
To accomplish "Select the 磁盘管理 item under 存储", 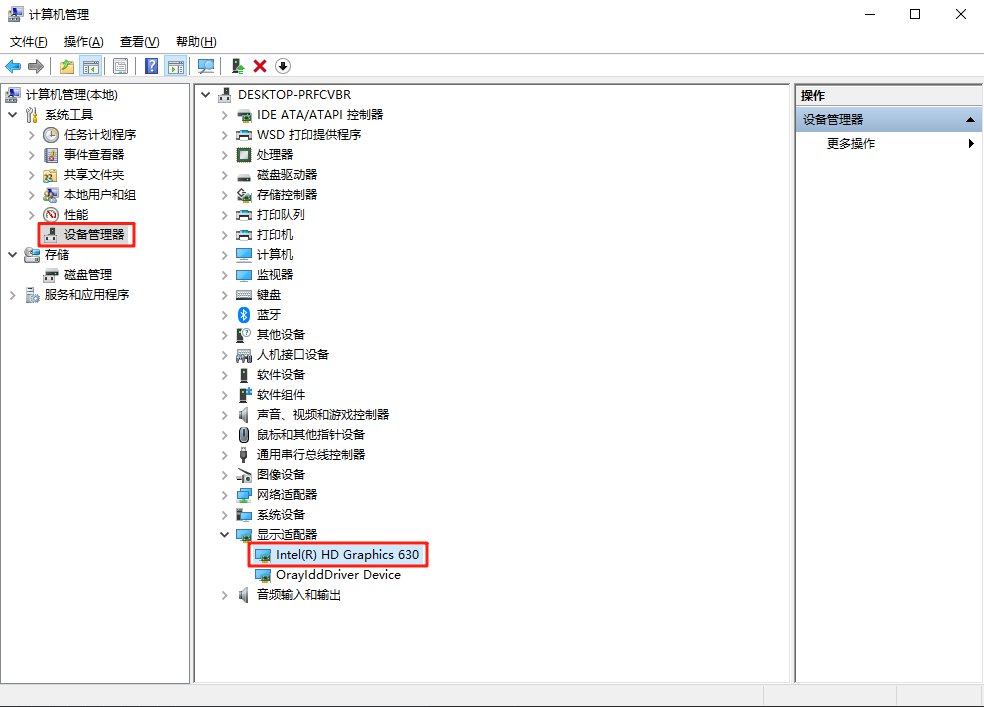I will click(x=88, y=275).
